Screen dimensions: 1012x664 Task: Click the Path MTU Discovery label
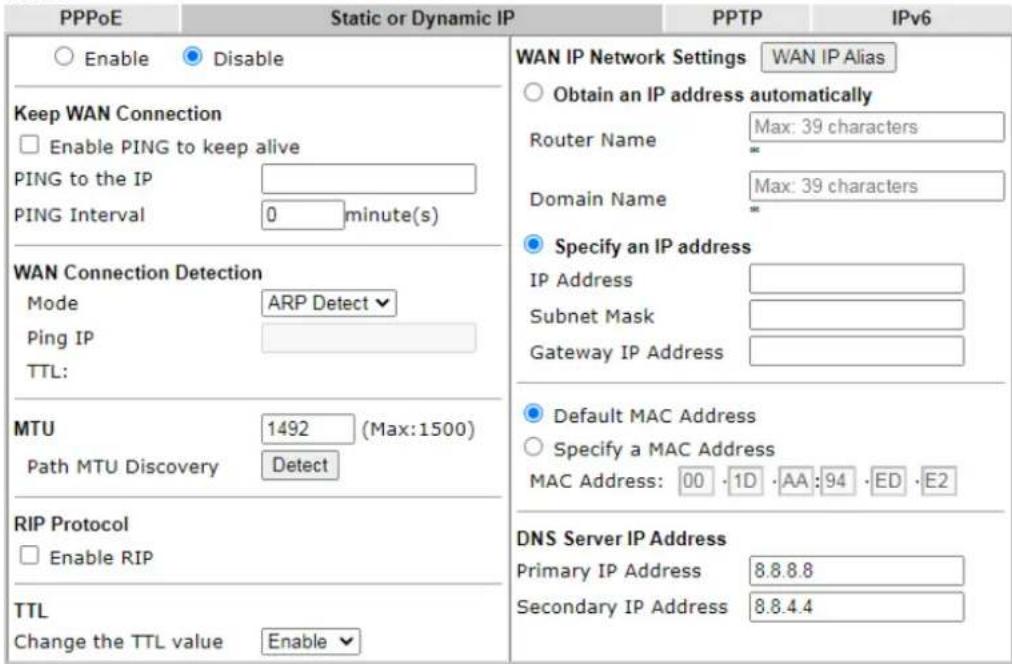(123, 467)
